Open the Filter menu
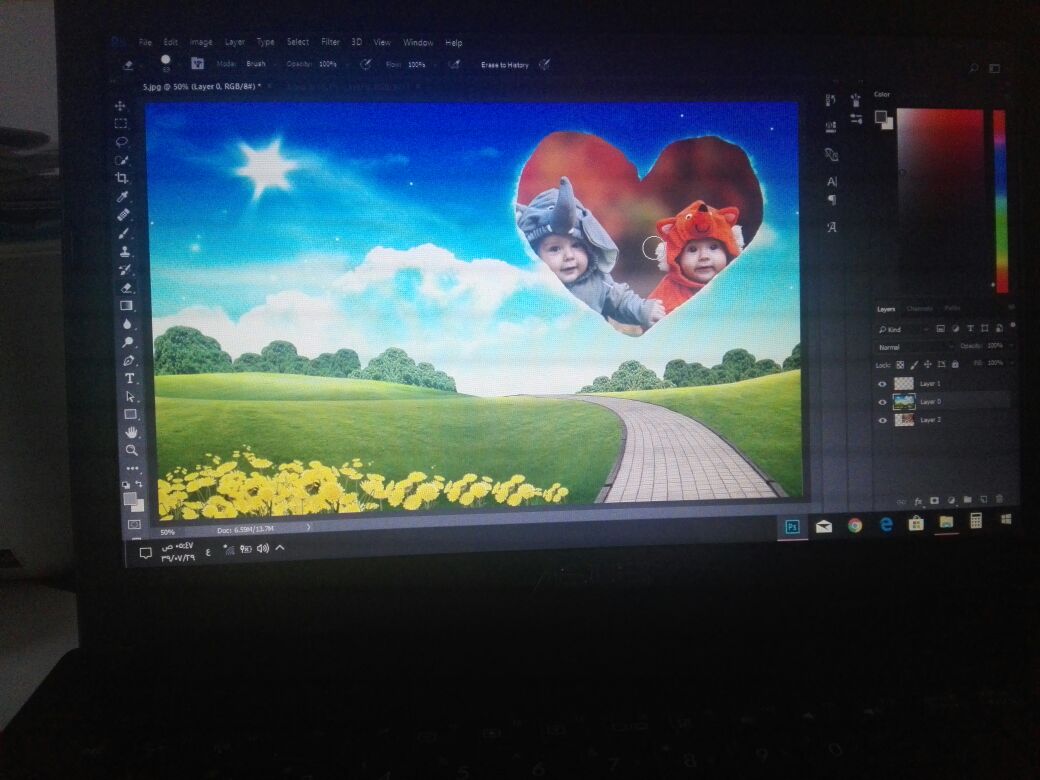The width and height of the screenshot is (1040, 780). pos(330,43)
